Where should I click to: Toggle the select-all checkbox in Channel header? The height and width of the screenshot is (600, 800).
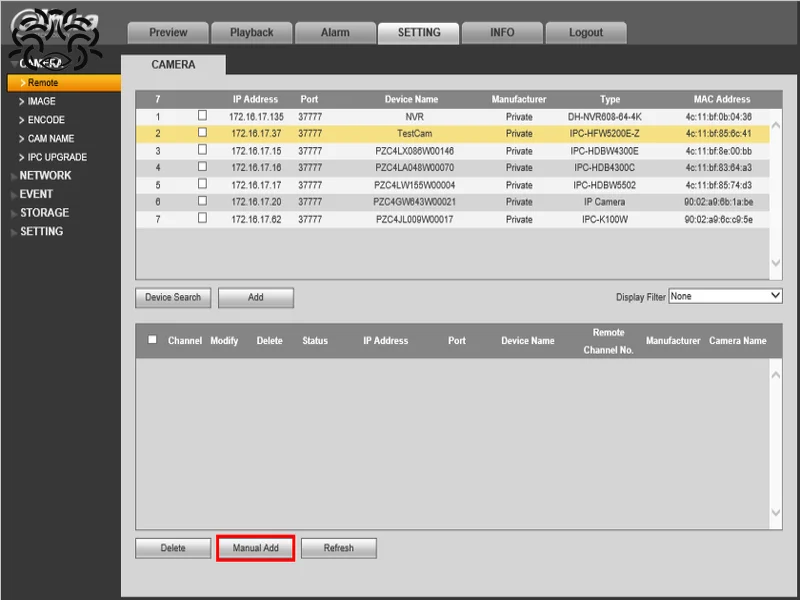(153, 340)
